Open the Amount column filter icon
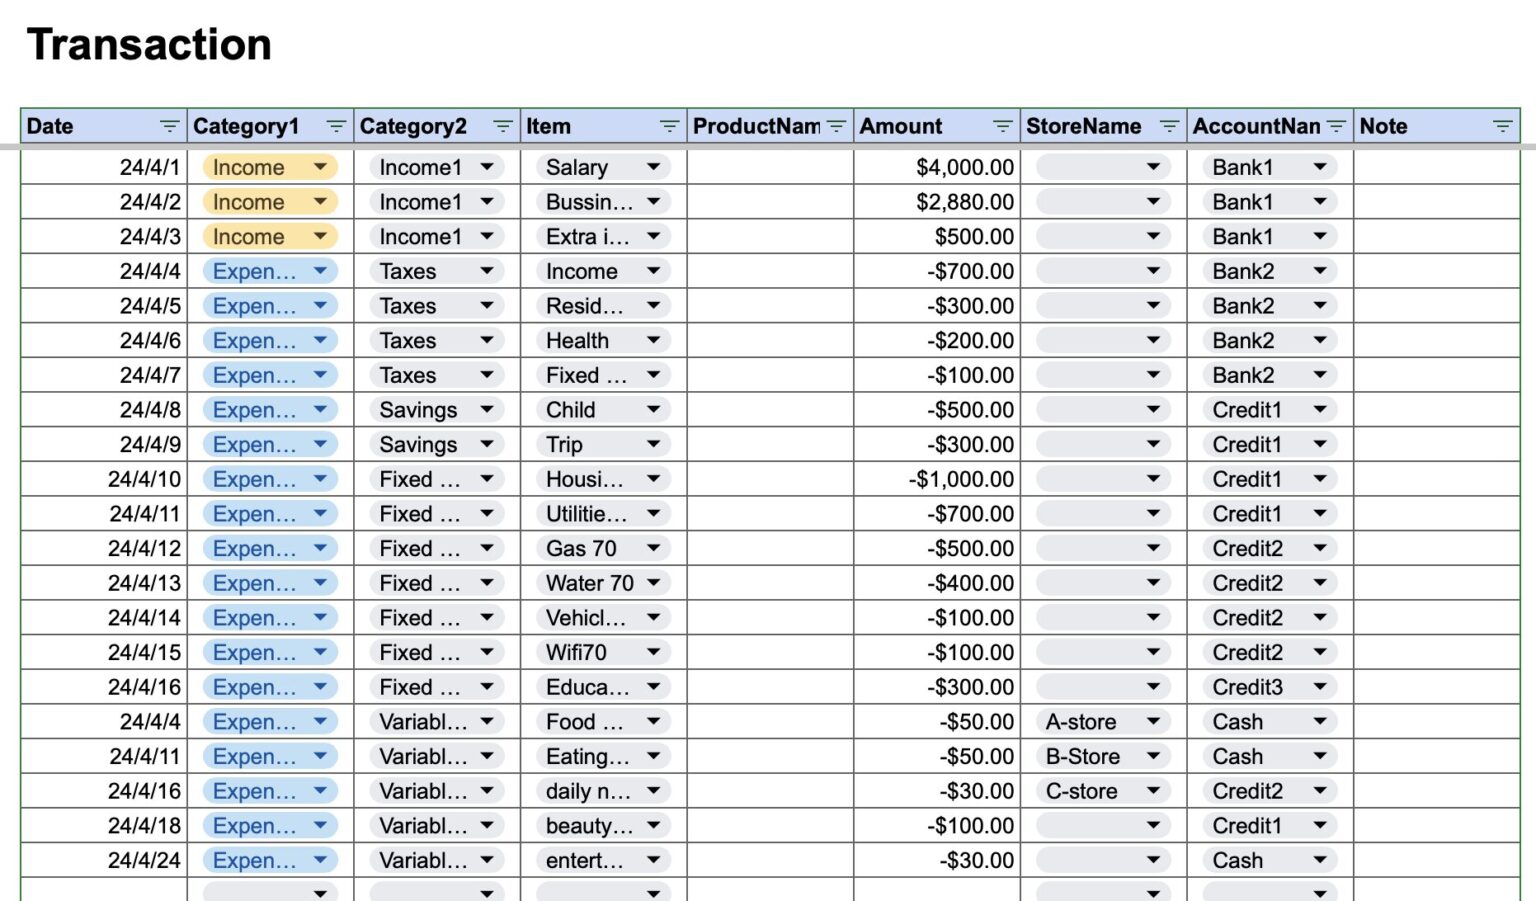1536x901 pixels. click(x=1002, y=126)
